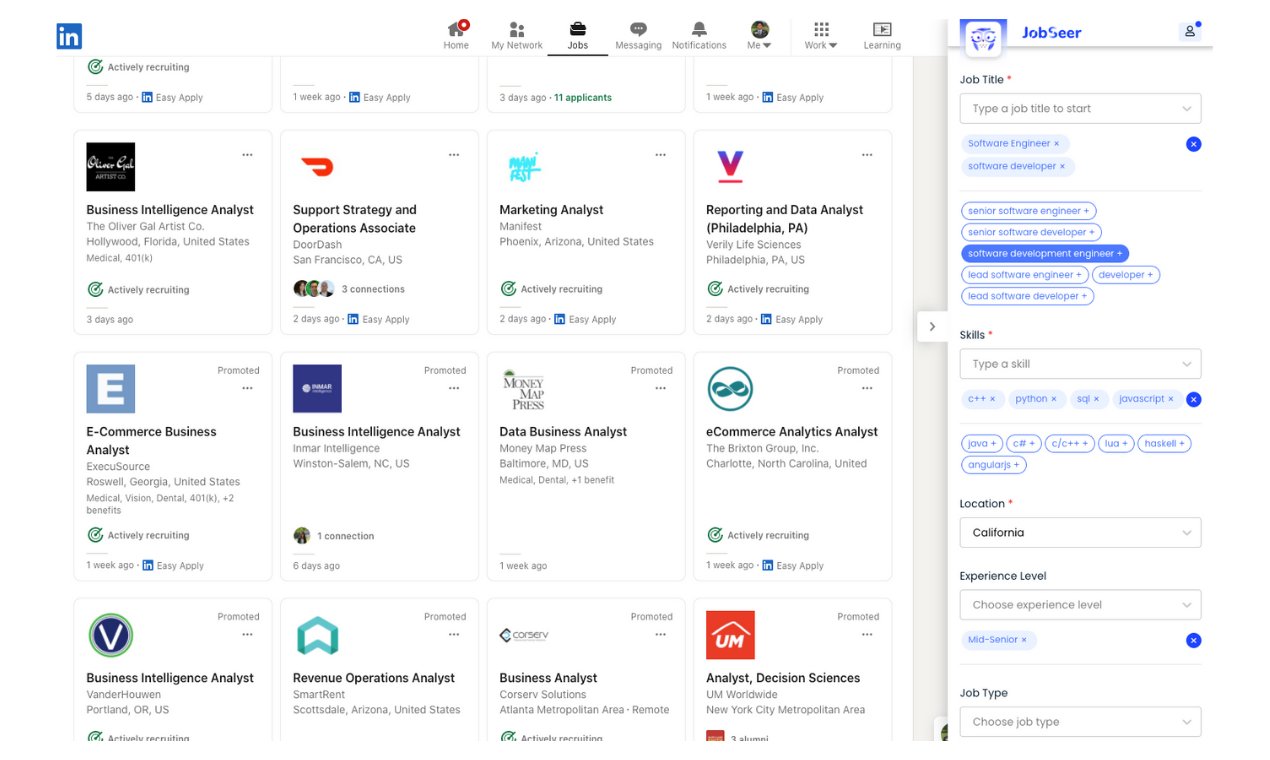Image resolution: width=1270 pixels, height=760 pixels.
Task: Clear all selected skills
Action: click(x=1193, y=400)
